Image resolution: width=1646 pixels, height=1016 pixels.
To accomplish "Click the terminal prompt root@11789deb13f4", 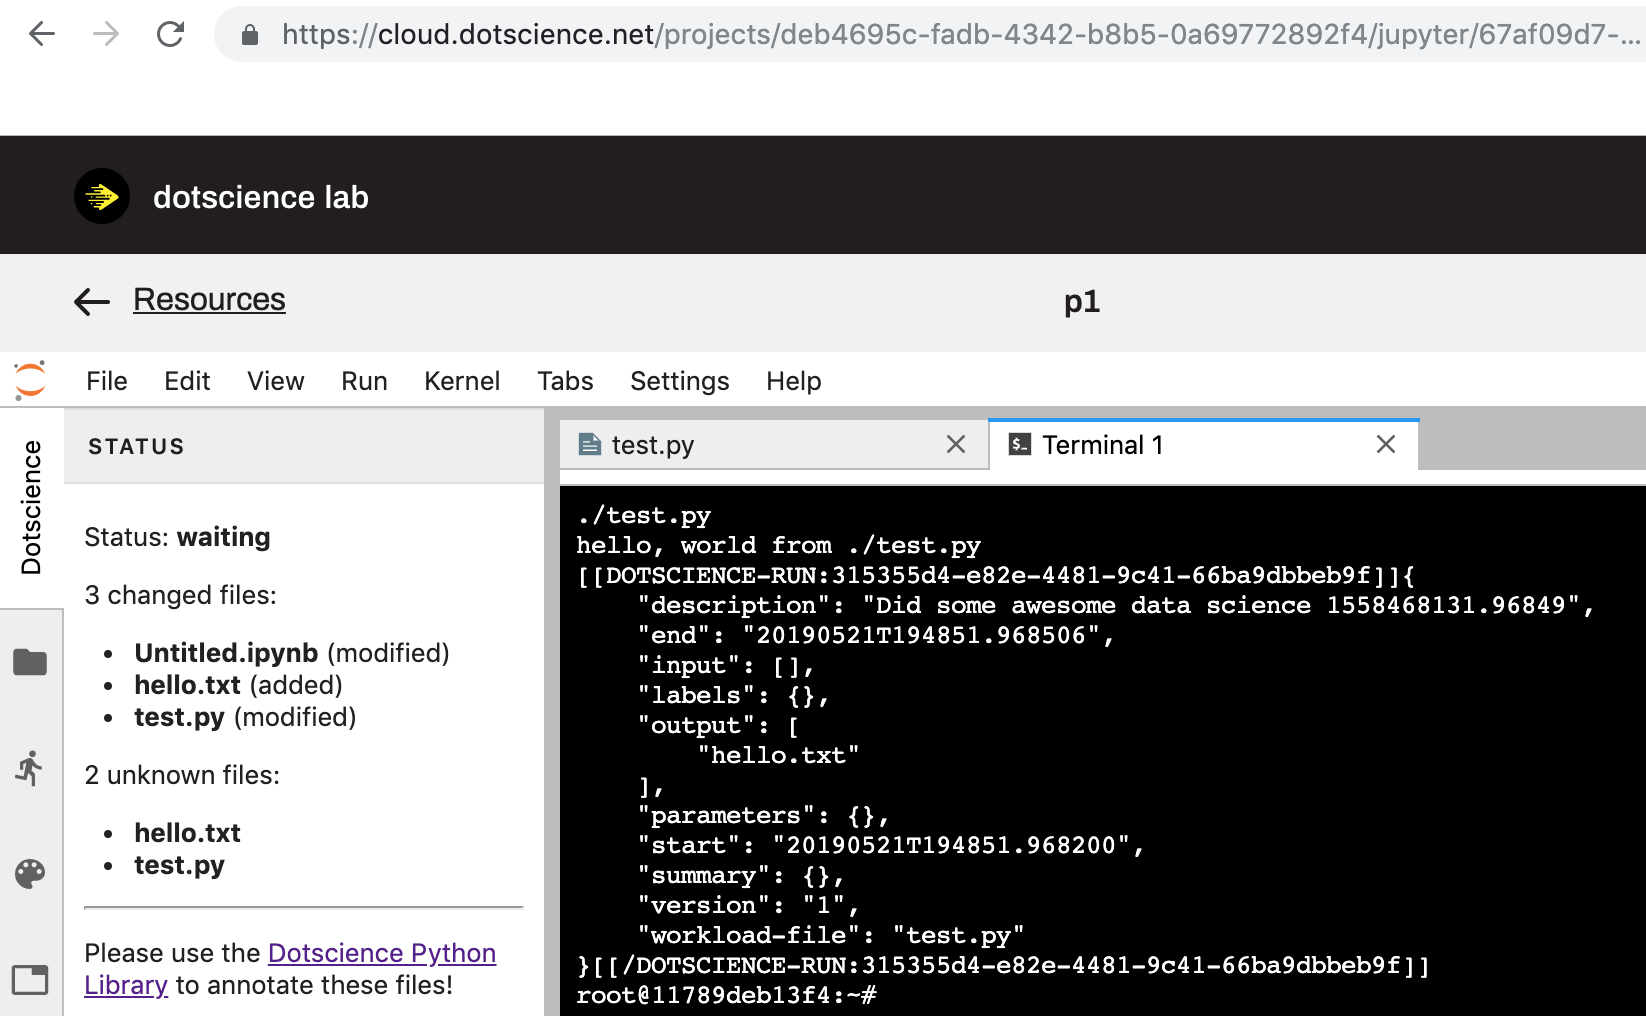I will click(726, 995).
